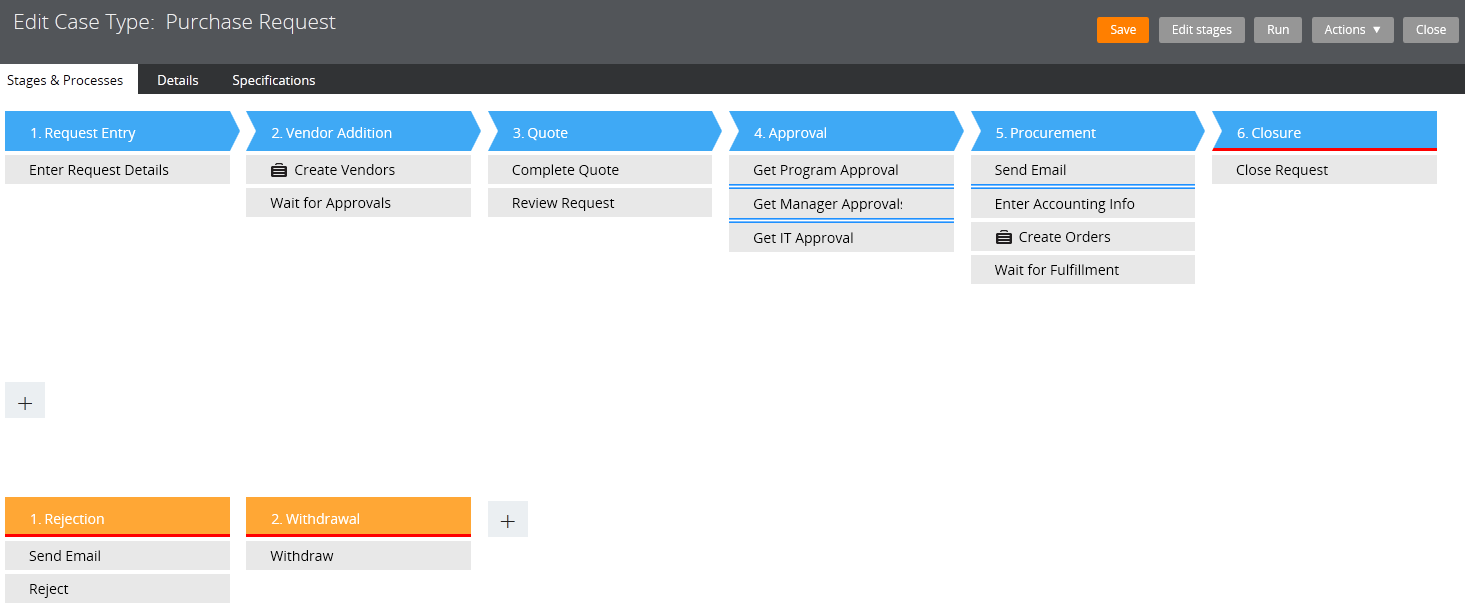The image size is (1465, 610).
Task: Open the Create Vendors step
Action: click(358, 170)
